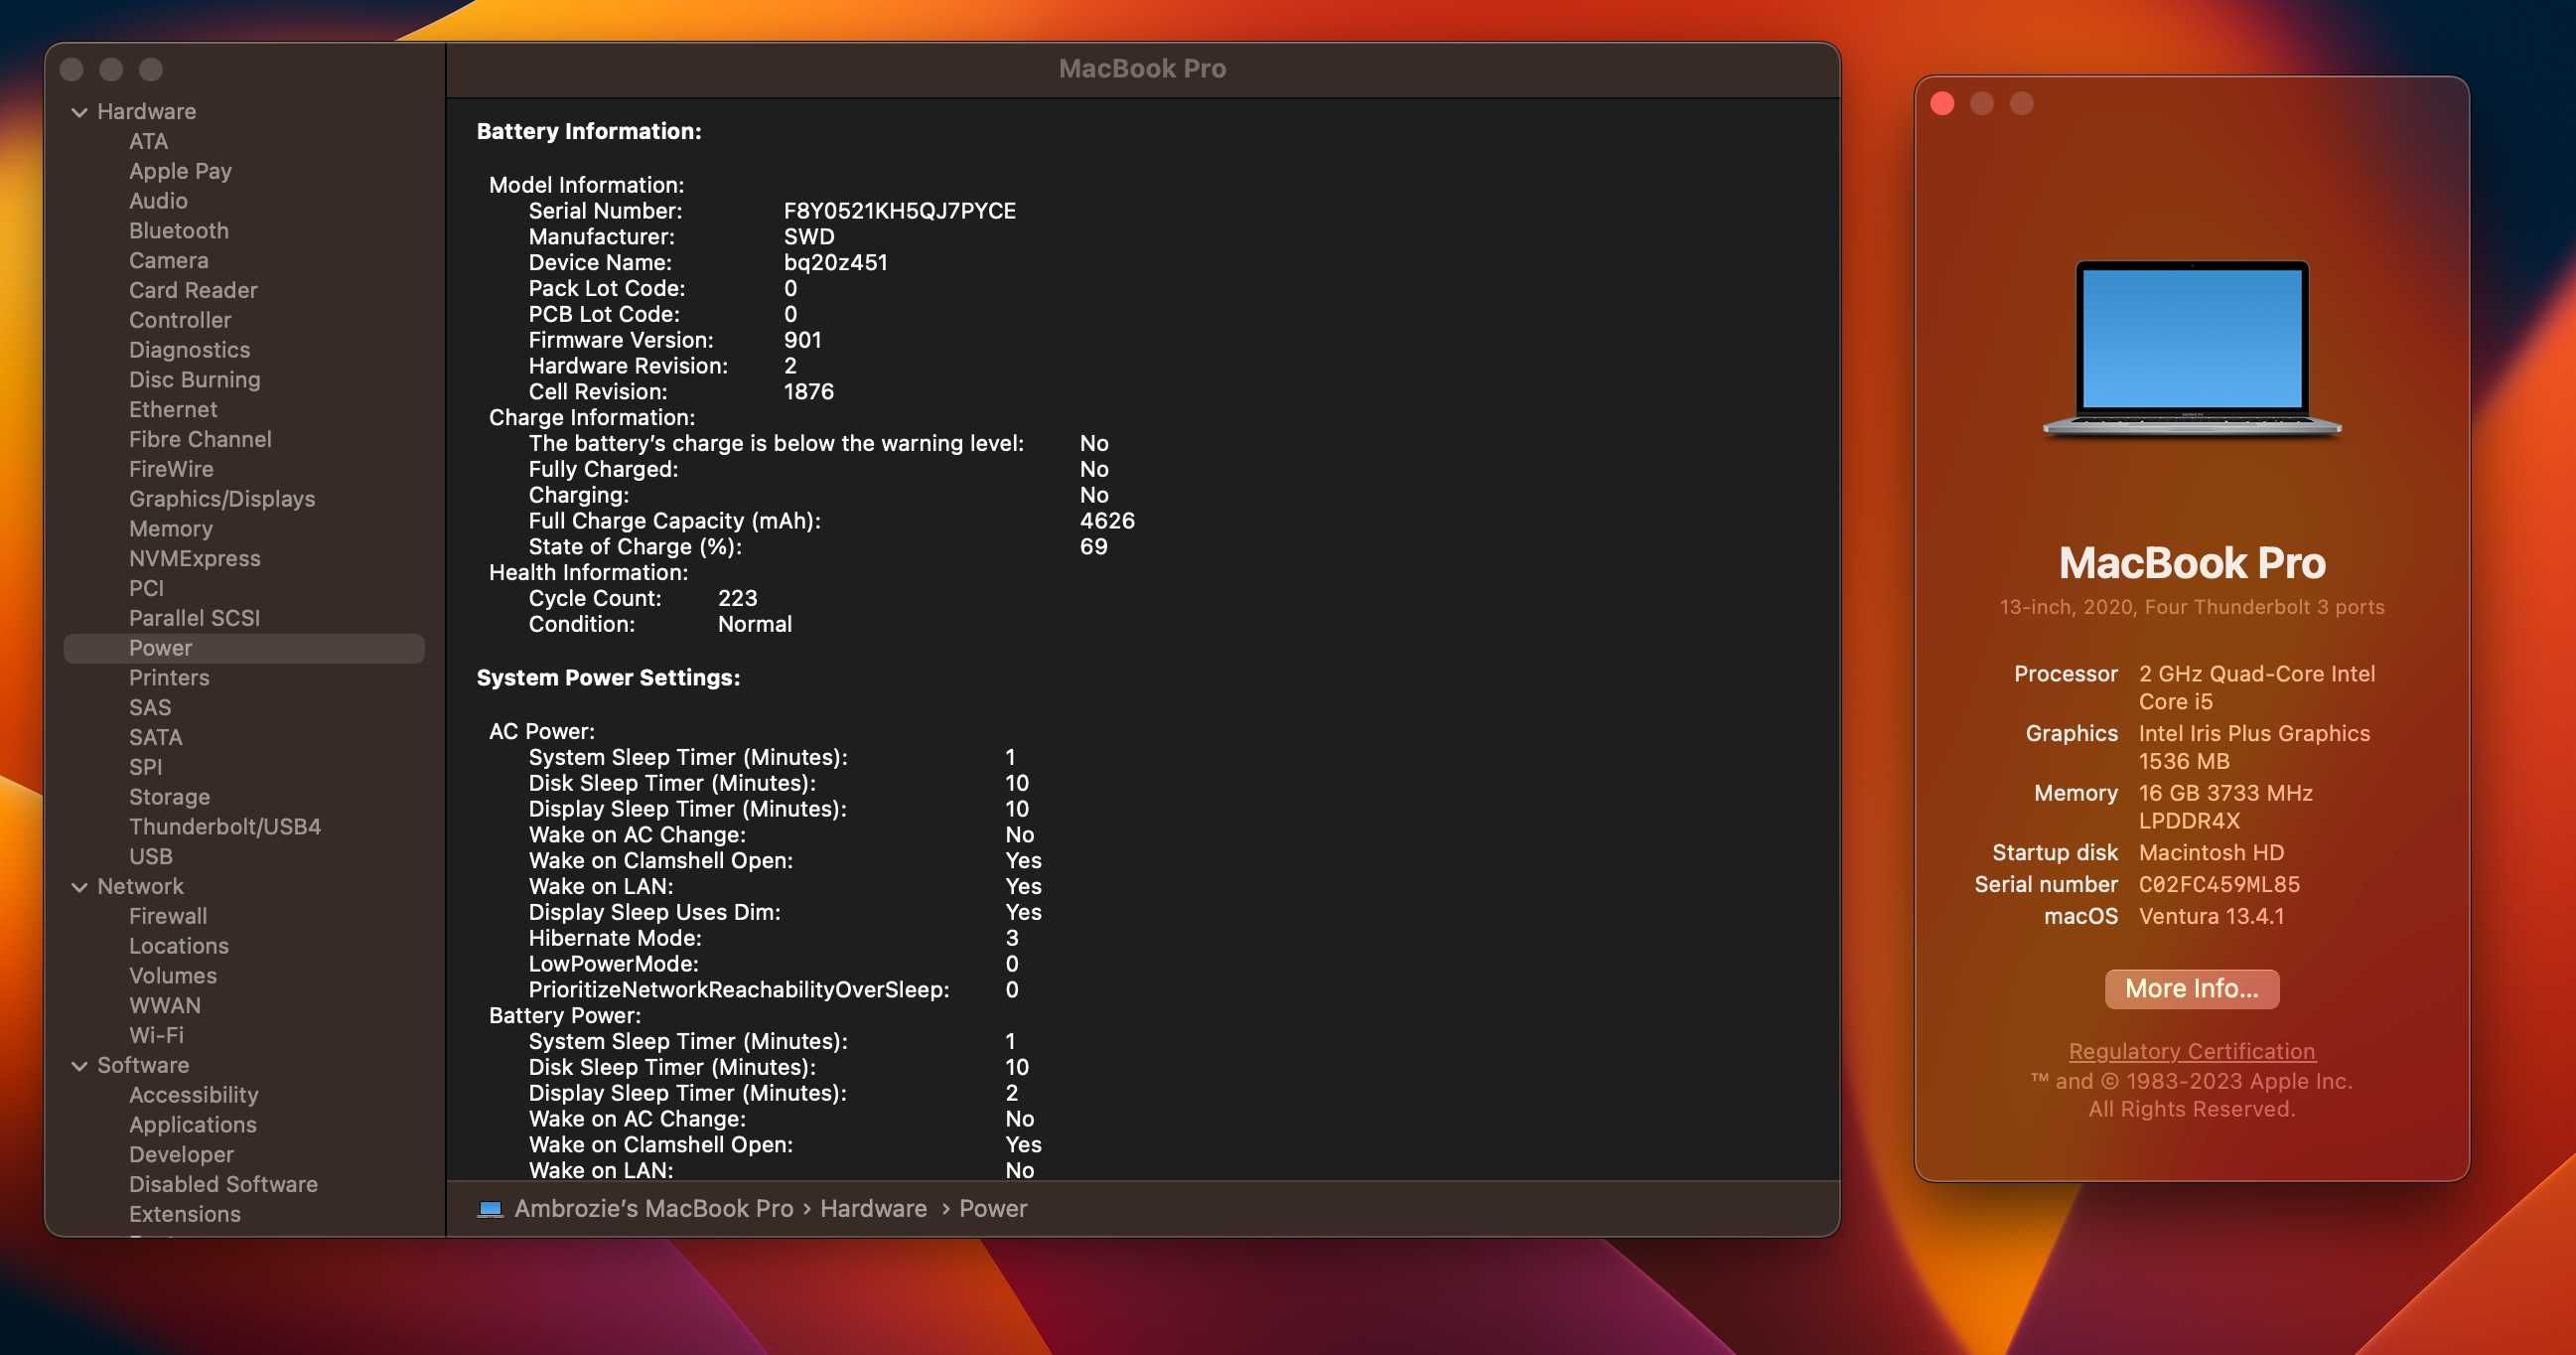
Task: Collapse the Hardware section chevron
Action: pos(79,112)
